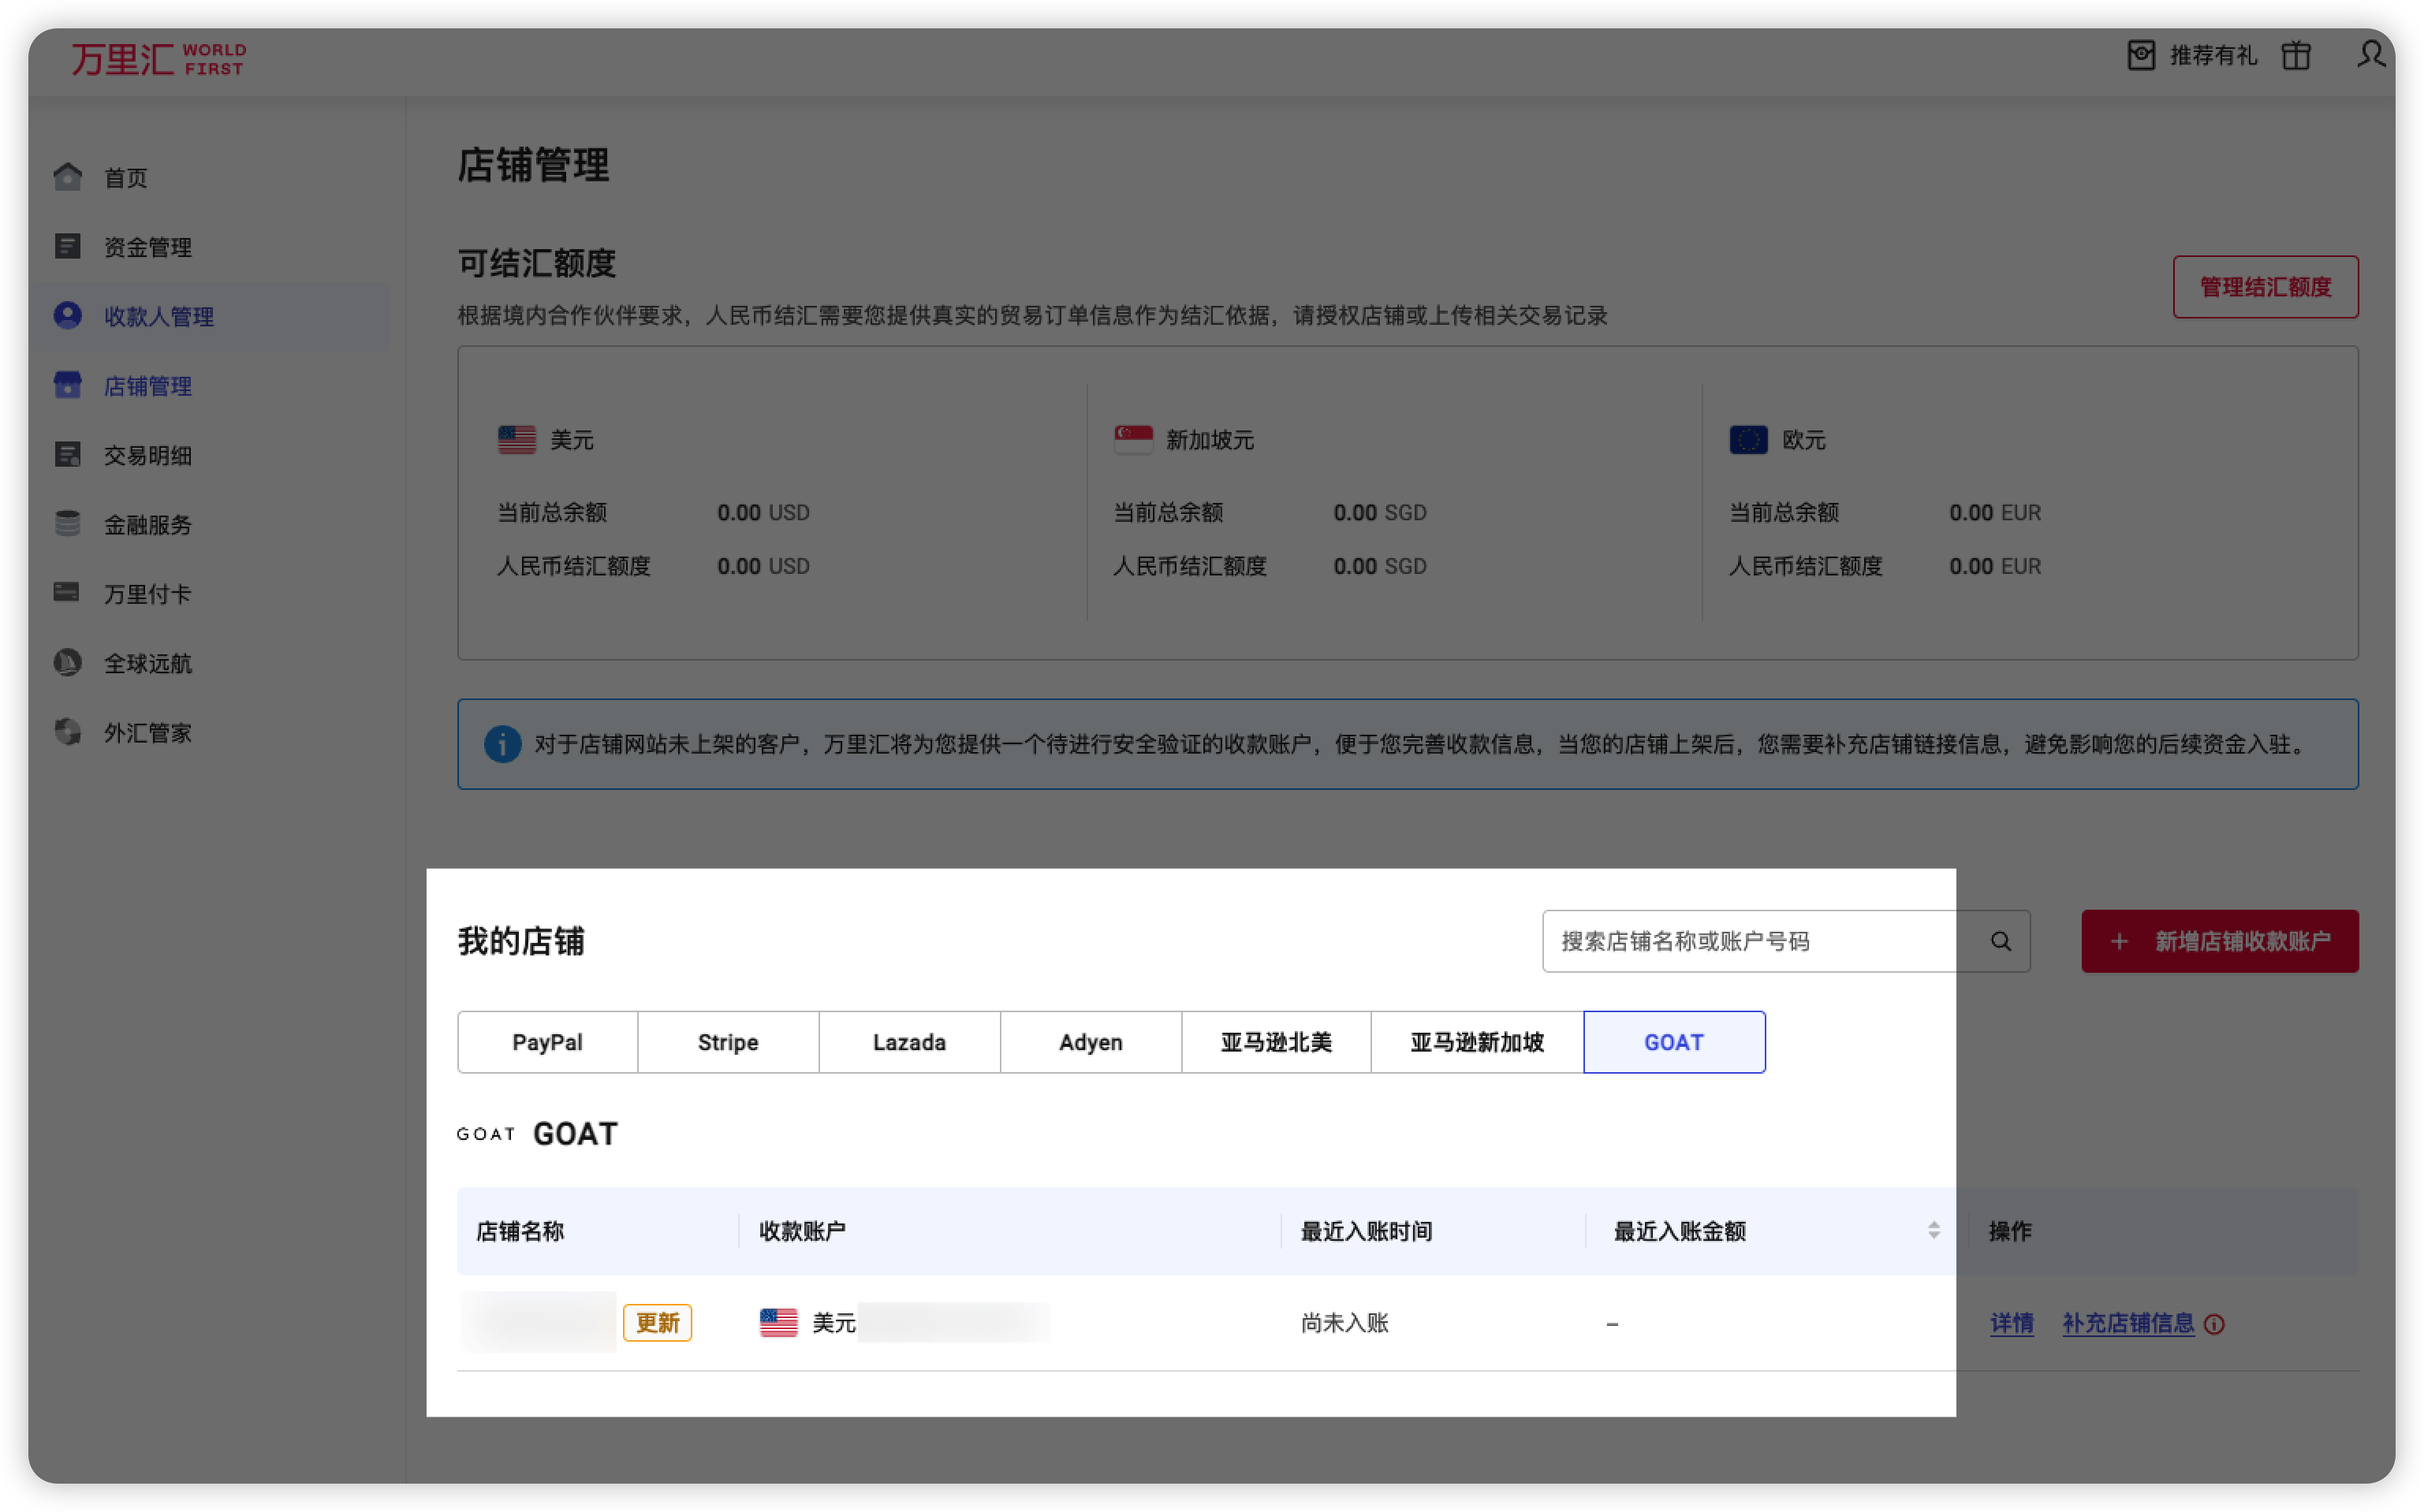Select the 资金管理 sidebar icon
This screenshot has height=1512, width=2424.
point(67,247)
